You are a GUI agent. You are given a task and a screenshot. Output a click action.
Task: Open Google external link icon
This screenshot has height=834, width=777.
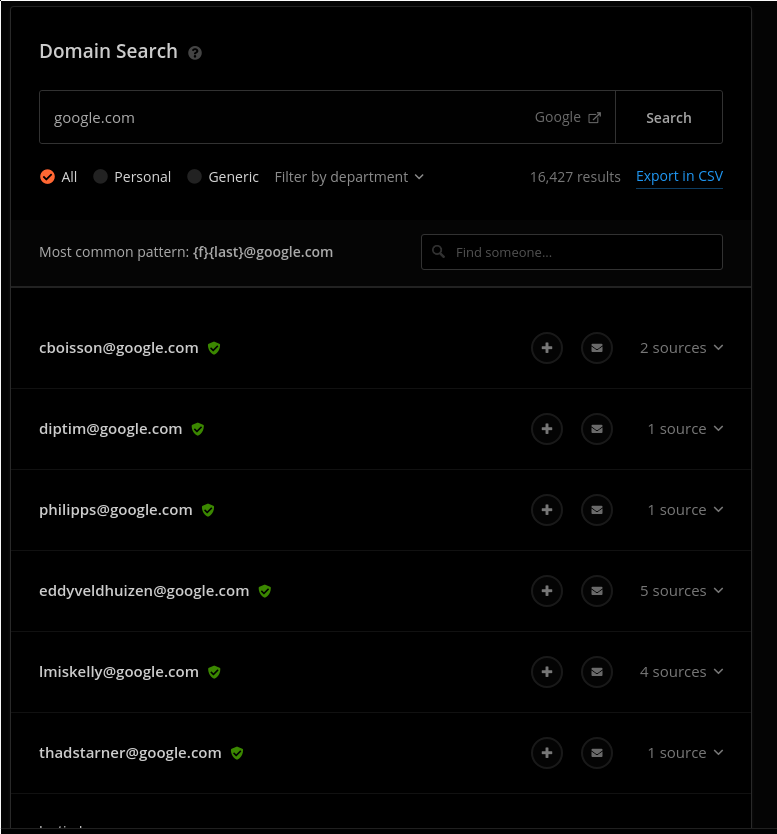click(594, 118)
